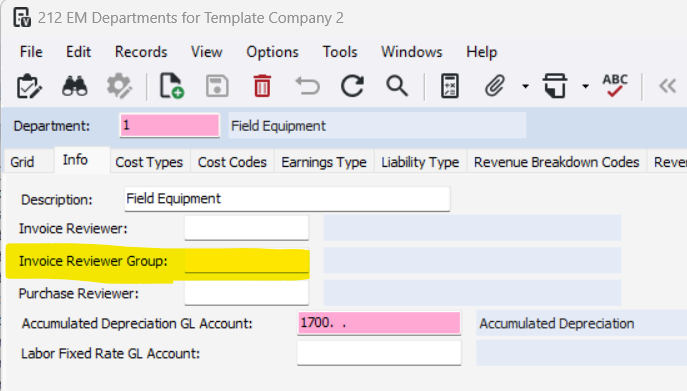Image resolution: width=687 pixels, height=391 pixels.
Task: Click the Purchase Reviewer input field
Action: point(247,293)
